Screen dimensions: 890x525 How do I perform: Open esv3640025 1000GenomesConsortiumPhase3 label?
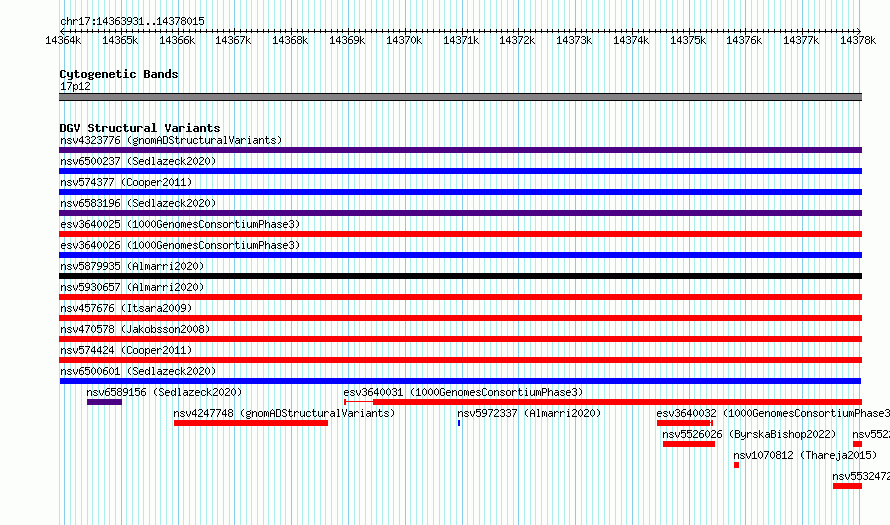(180, 224)
